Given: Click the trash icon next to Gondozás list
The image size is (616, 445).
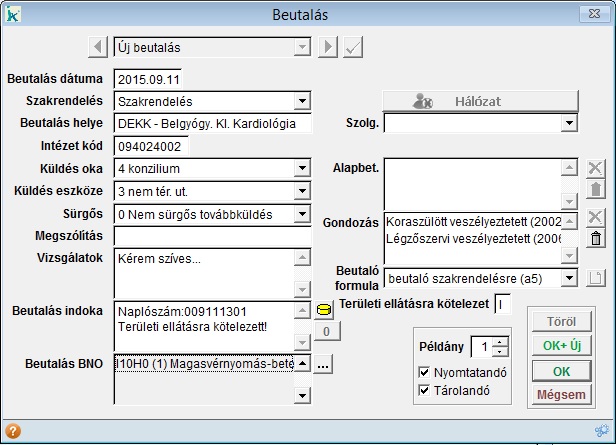Looking at the screenshot, I should 596,238.
